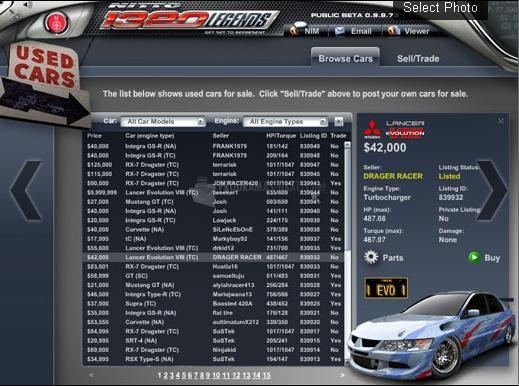The image size is (519, 386).
Task: Go to page 15 of listings
Action: (266, 375)
